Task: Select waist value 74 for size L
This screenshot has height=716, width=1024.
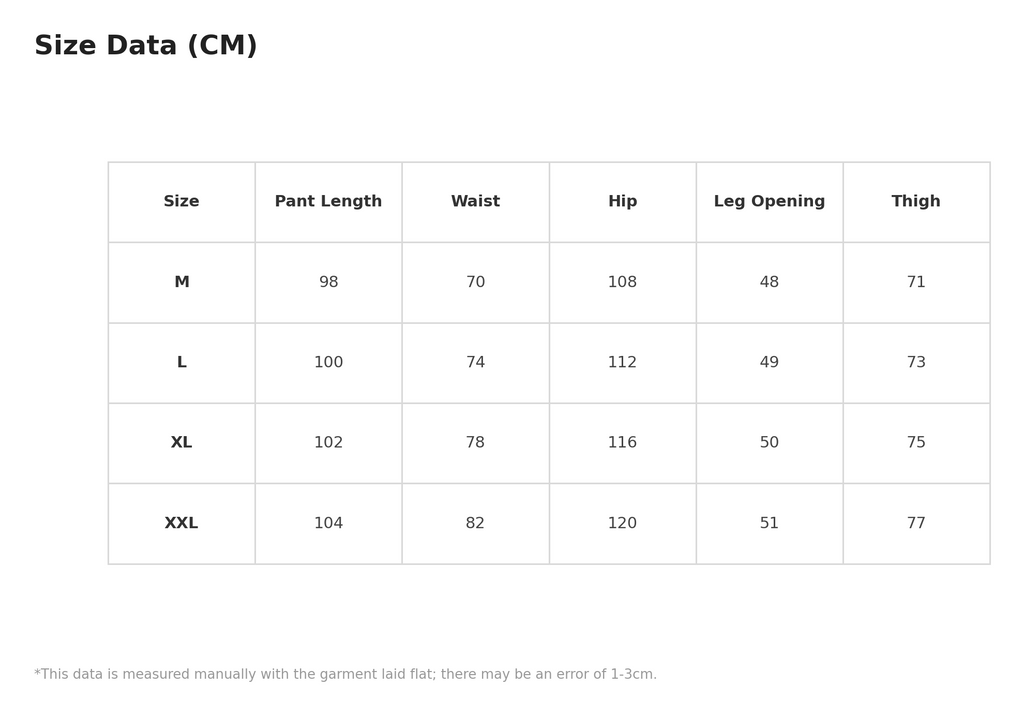Action: point(475,362)
